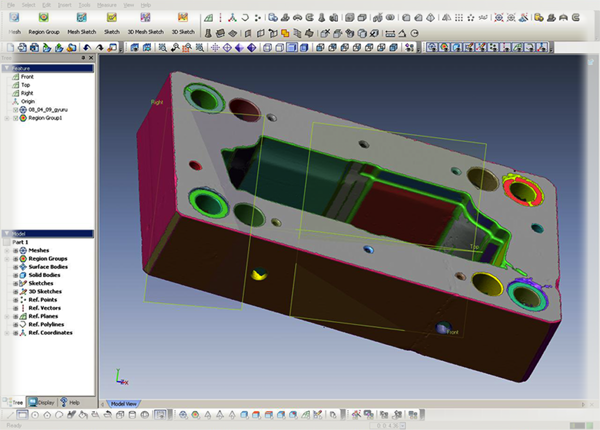Activate the Sketch mode icon
This screenshot has height=430, width=600.
pos(112,18)
